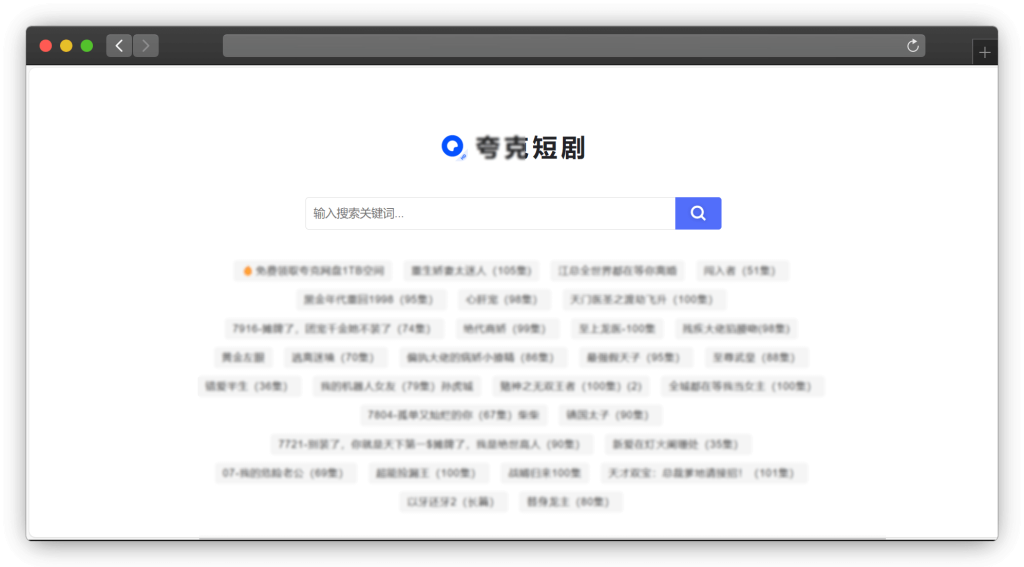This screenshot has width=1024, height=567.
Task: Click the browser address bar
Action: [573, 46]
